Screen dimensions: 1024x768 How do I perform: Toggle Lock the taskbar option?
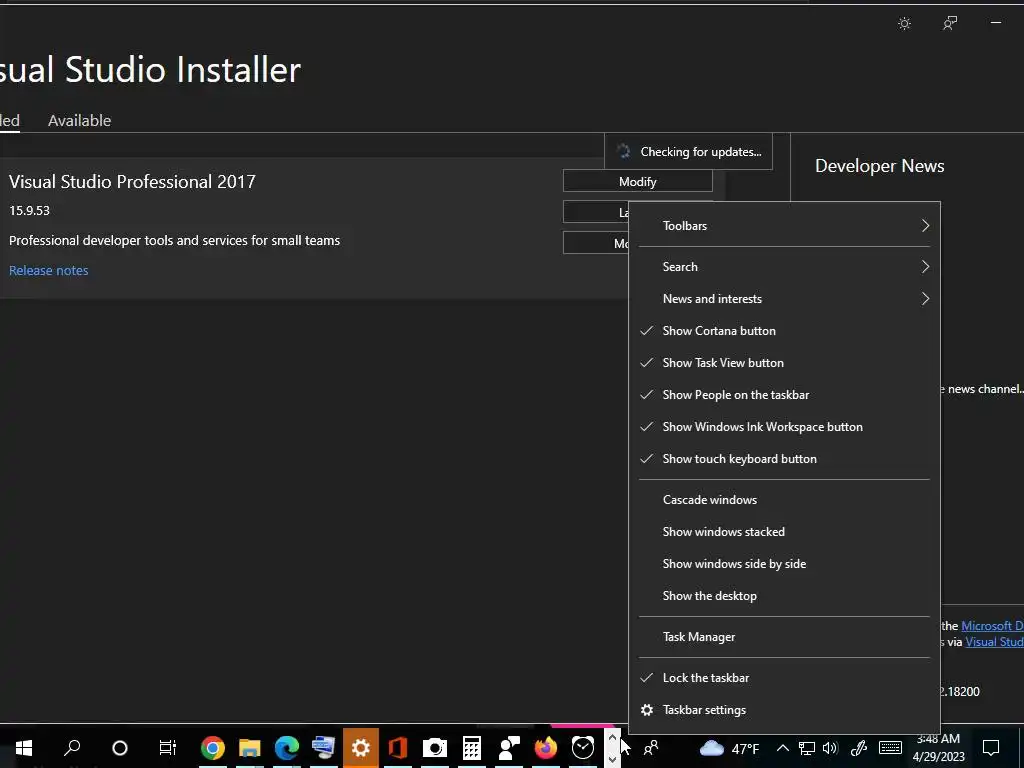[784, 677]
